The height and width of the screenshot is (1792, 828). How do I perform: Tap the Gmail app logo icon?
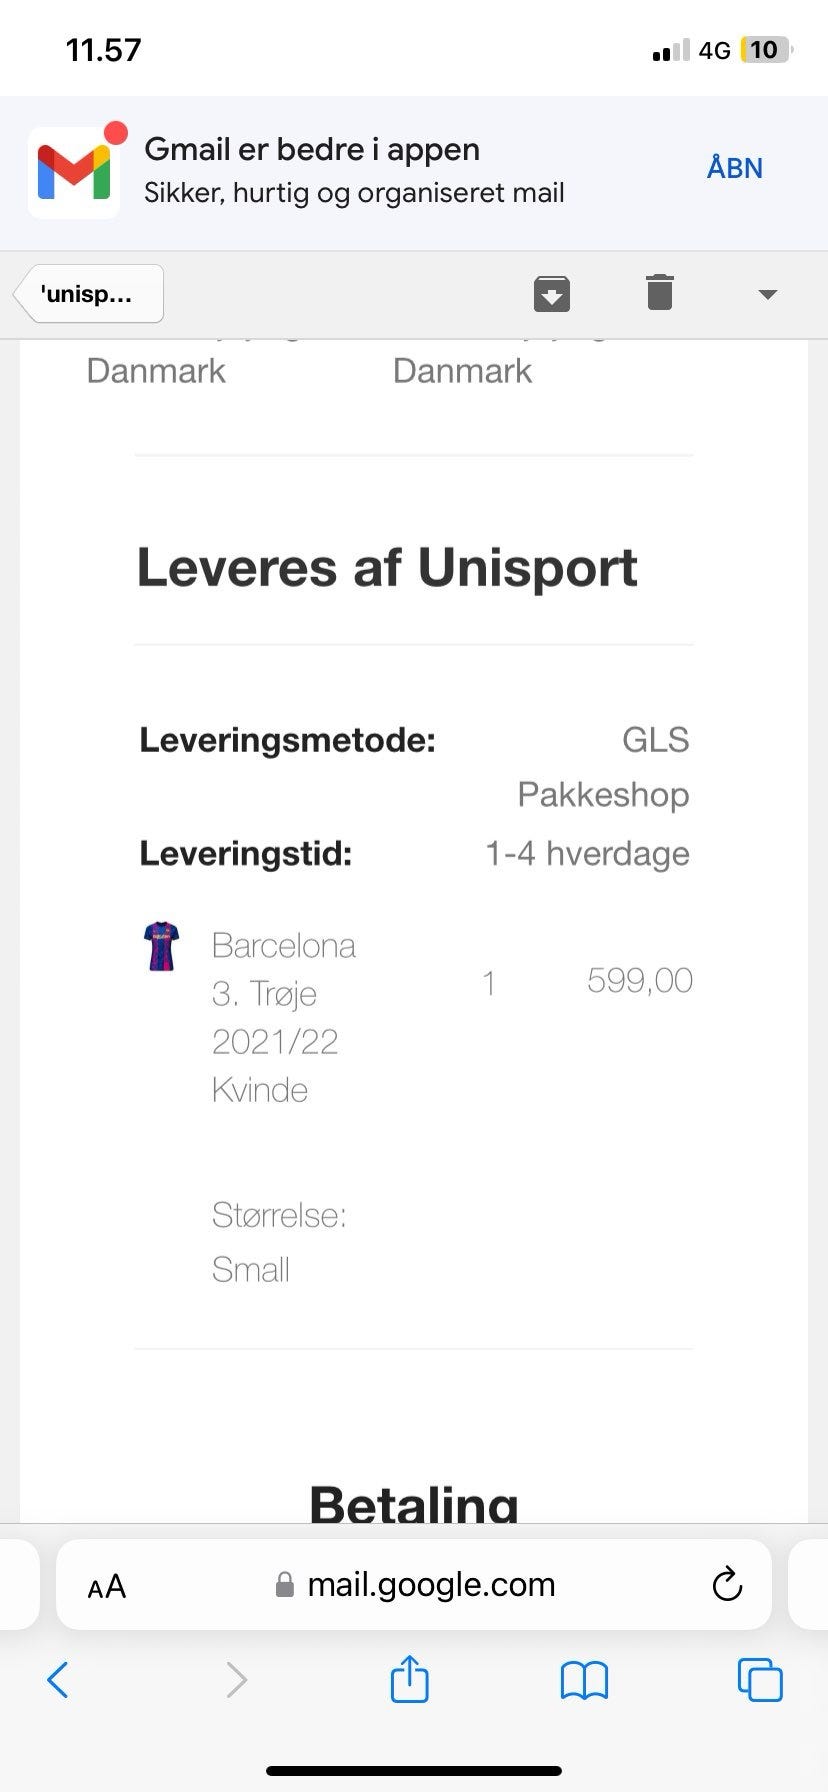pos(74,172)
